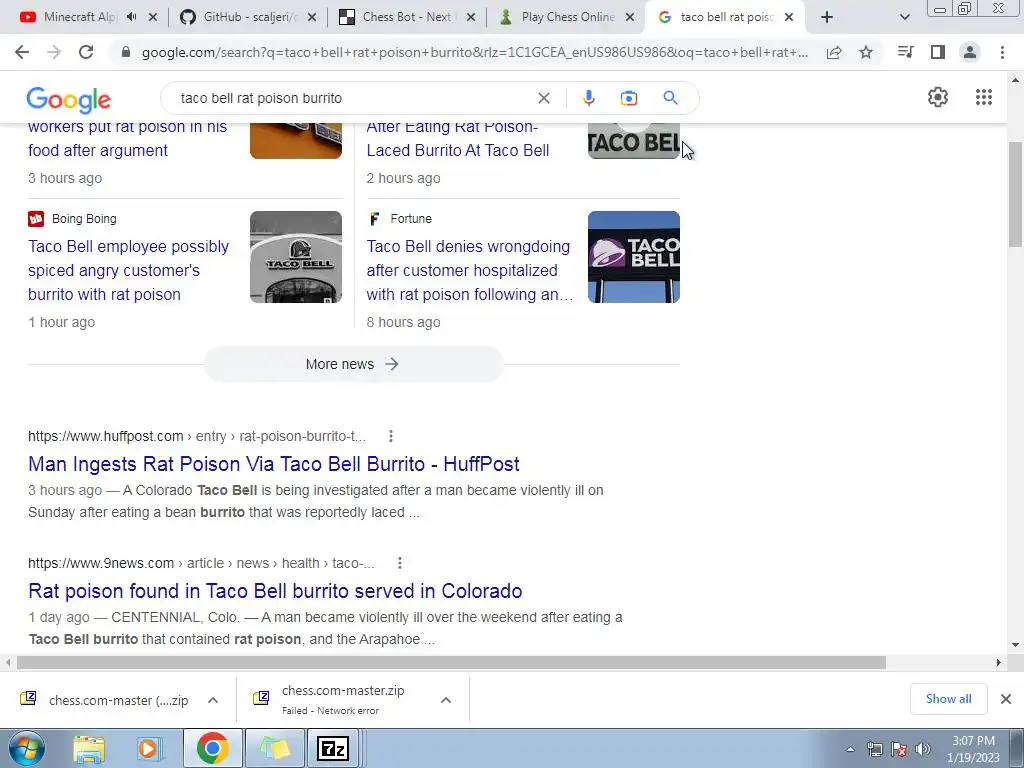Open options for 9news result

point(400,563)
